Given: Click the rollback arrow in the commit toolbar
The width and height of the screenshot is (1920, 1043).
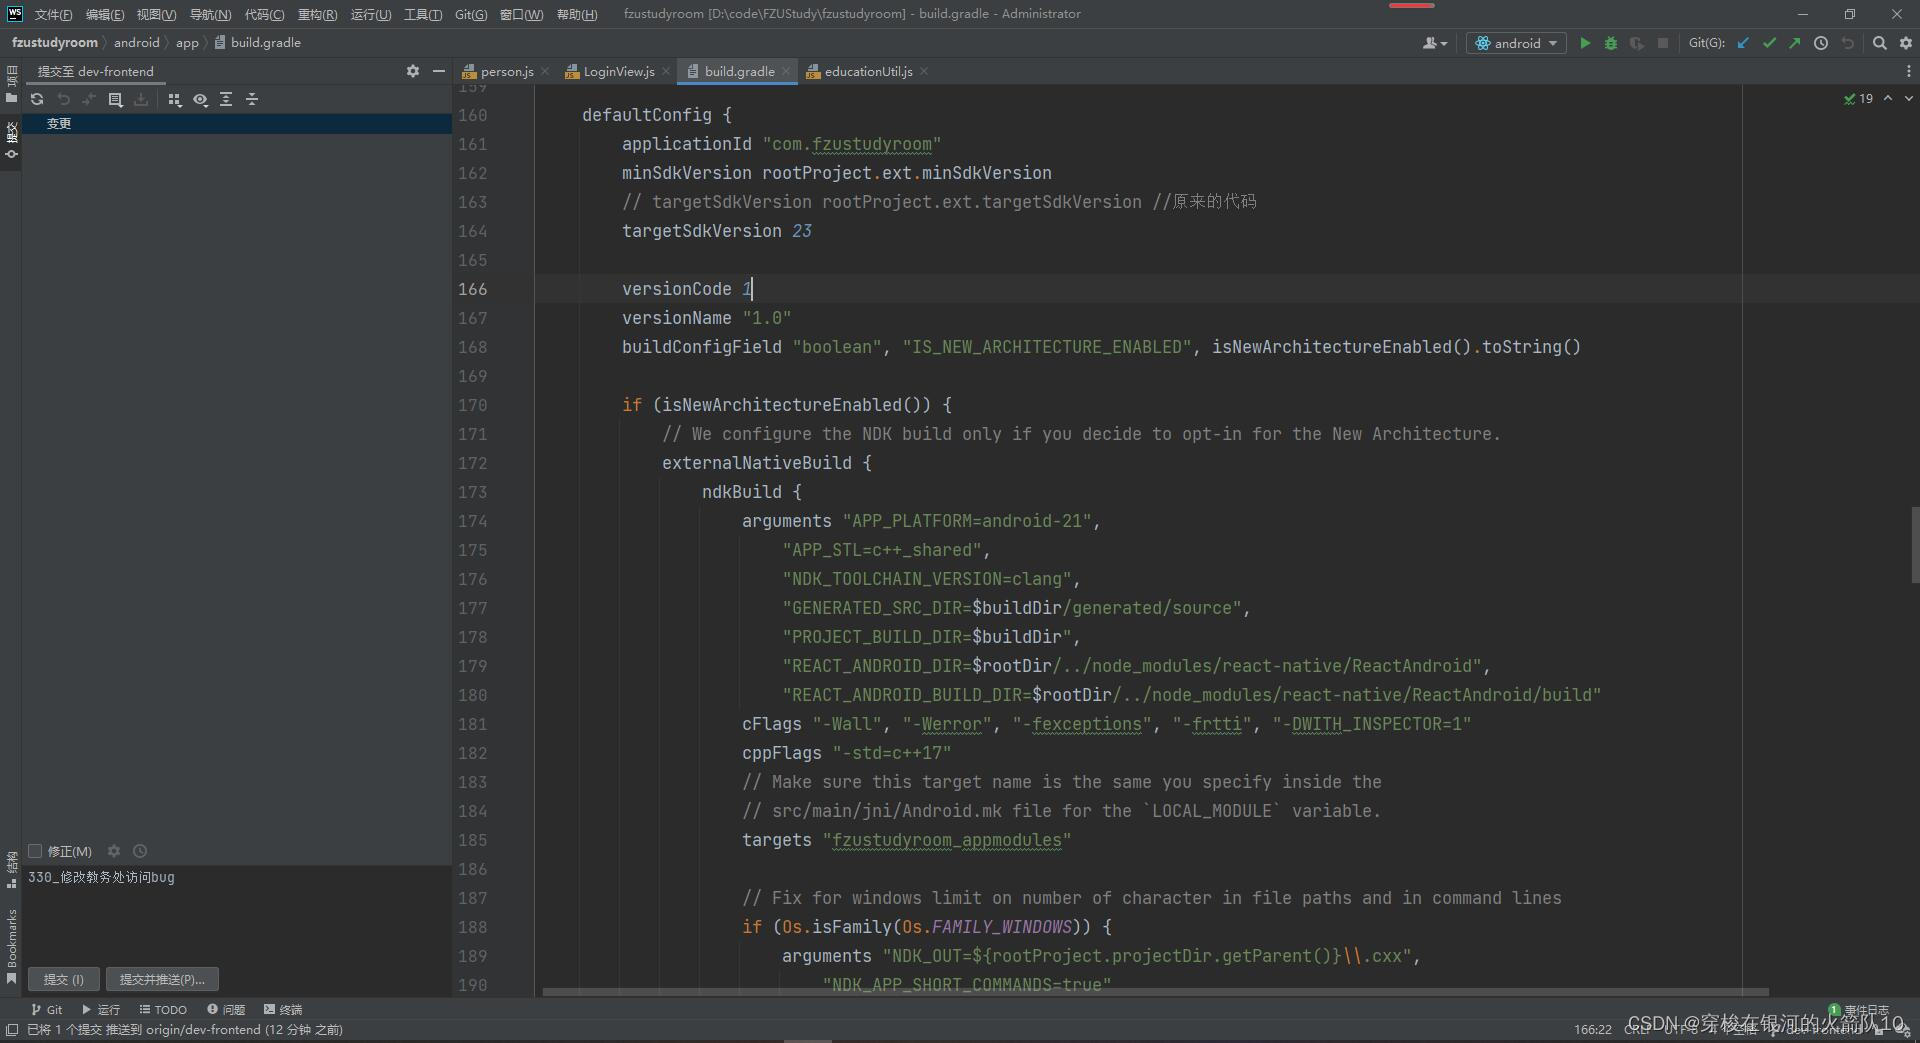Looking at the screenshot, I should pos(63,99).
